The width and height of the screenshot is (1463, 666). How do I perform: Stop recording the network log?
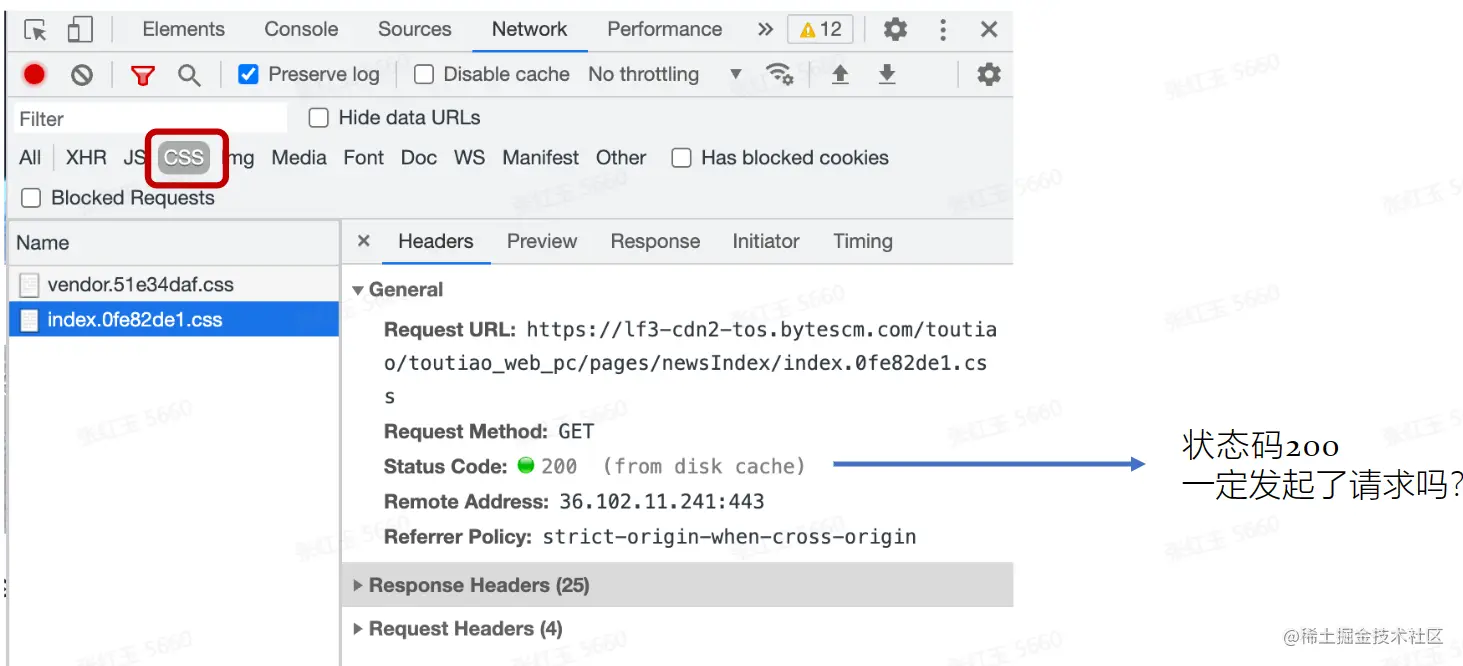pyautogui.click(x=35, y=74)
